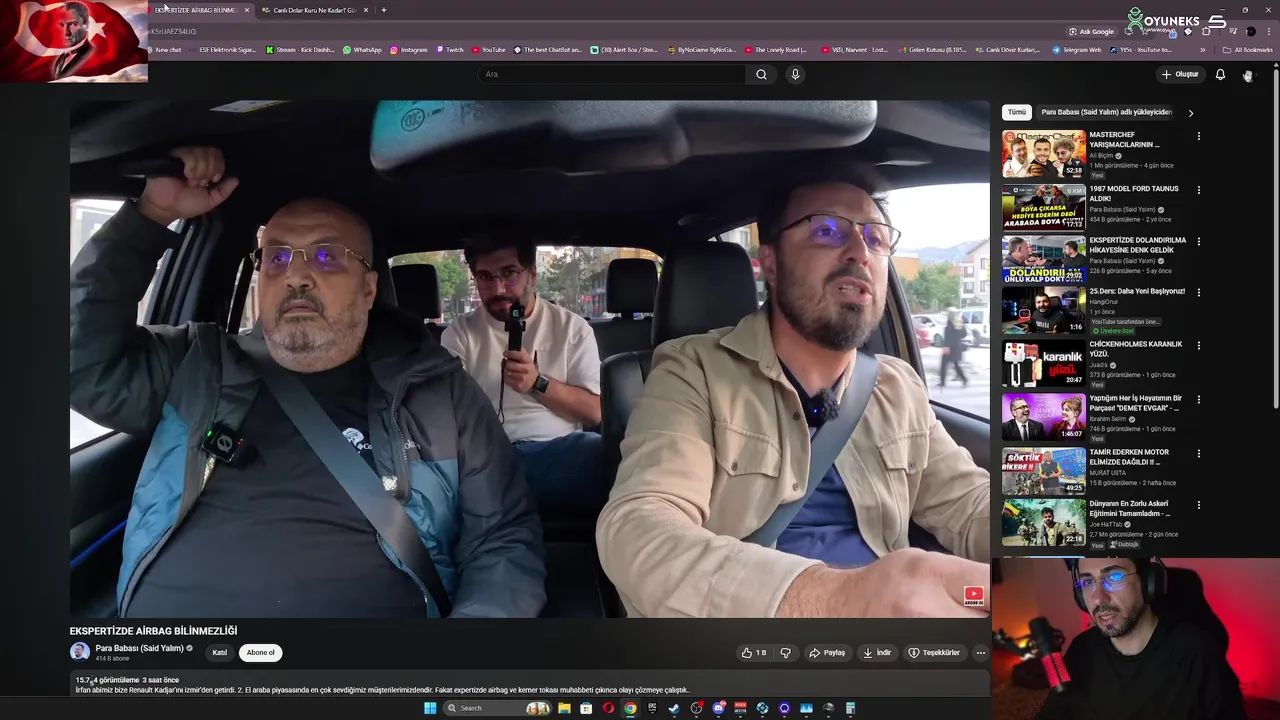Open Windows Start menu
Viewport: 1280px width, 720px height.
pyautogui.click(x=430, y=708)
